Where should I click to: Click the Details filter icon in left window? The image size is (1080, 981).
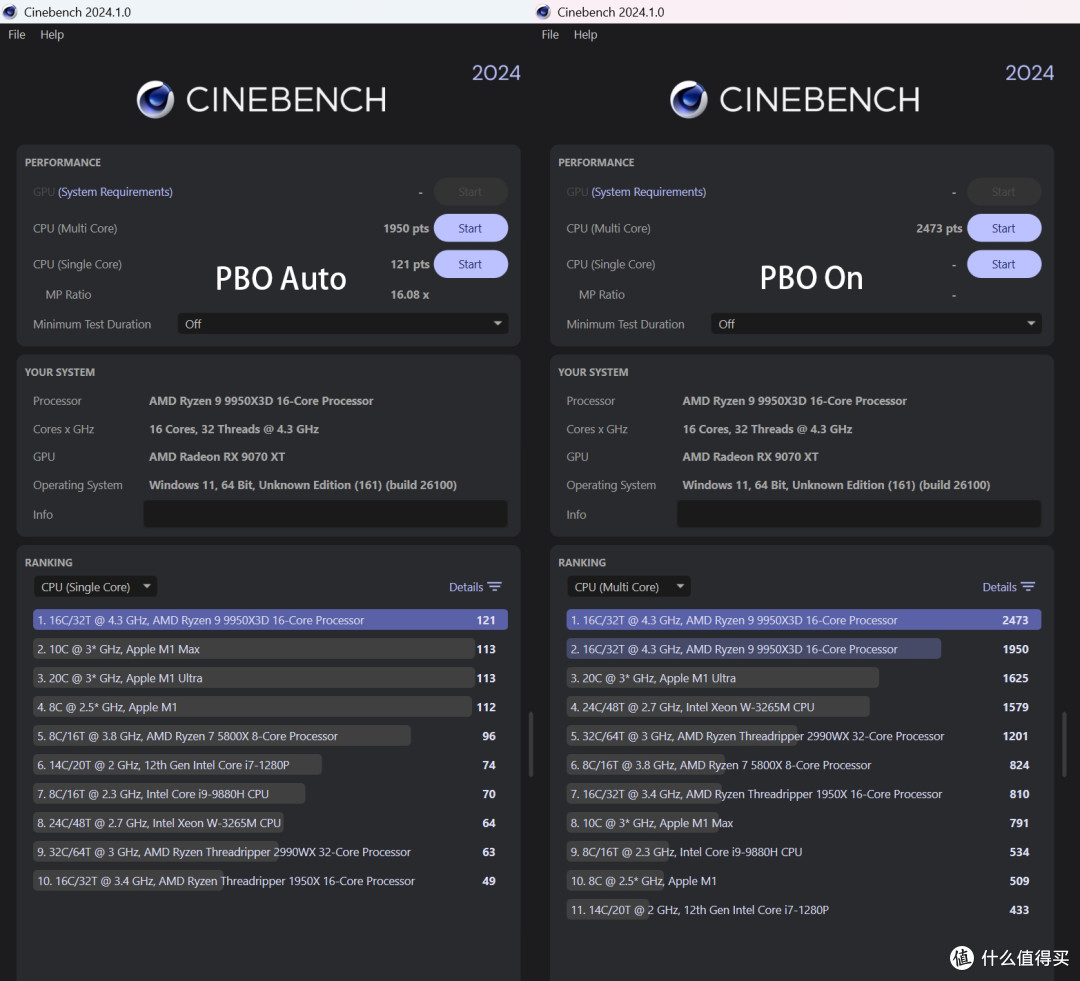click(x=495, y=587)
